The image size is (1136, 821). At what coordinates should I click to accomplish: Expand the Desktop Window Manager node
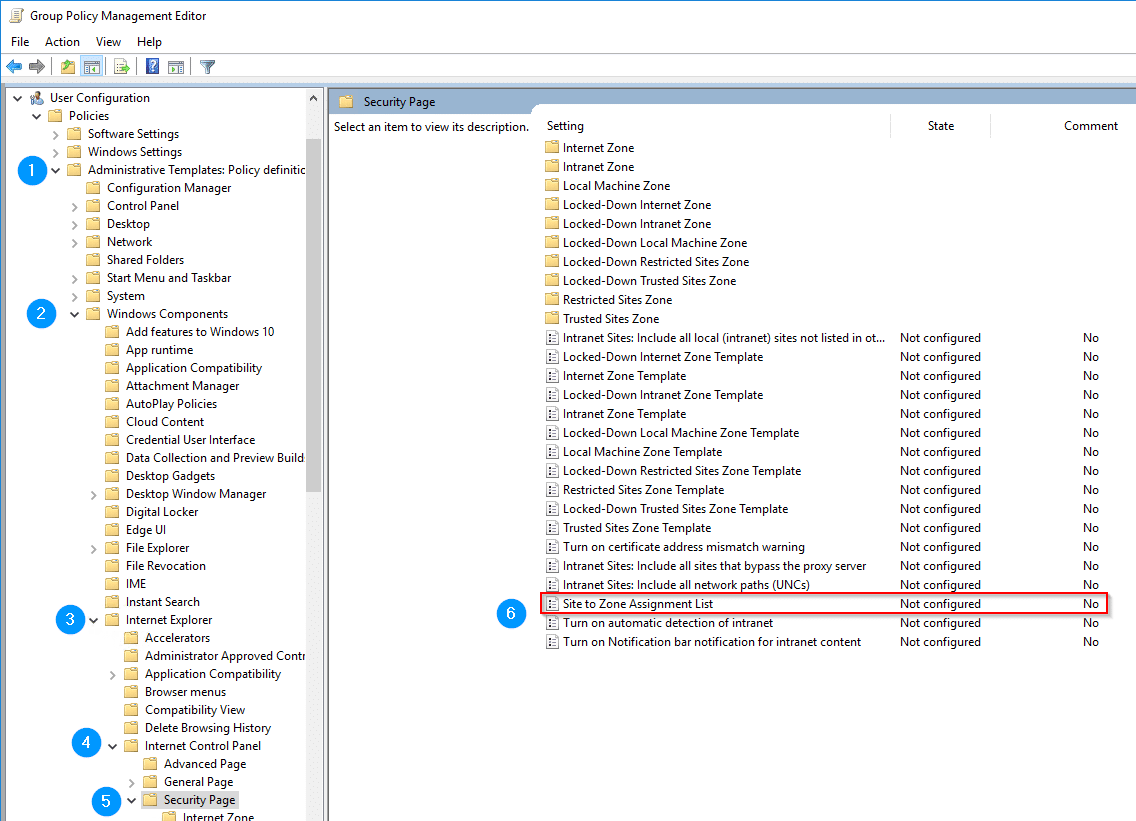tap(93, 494)
